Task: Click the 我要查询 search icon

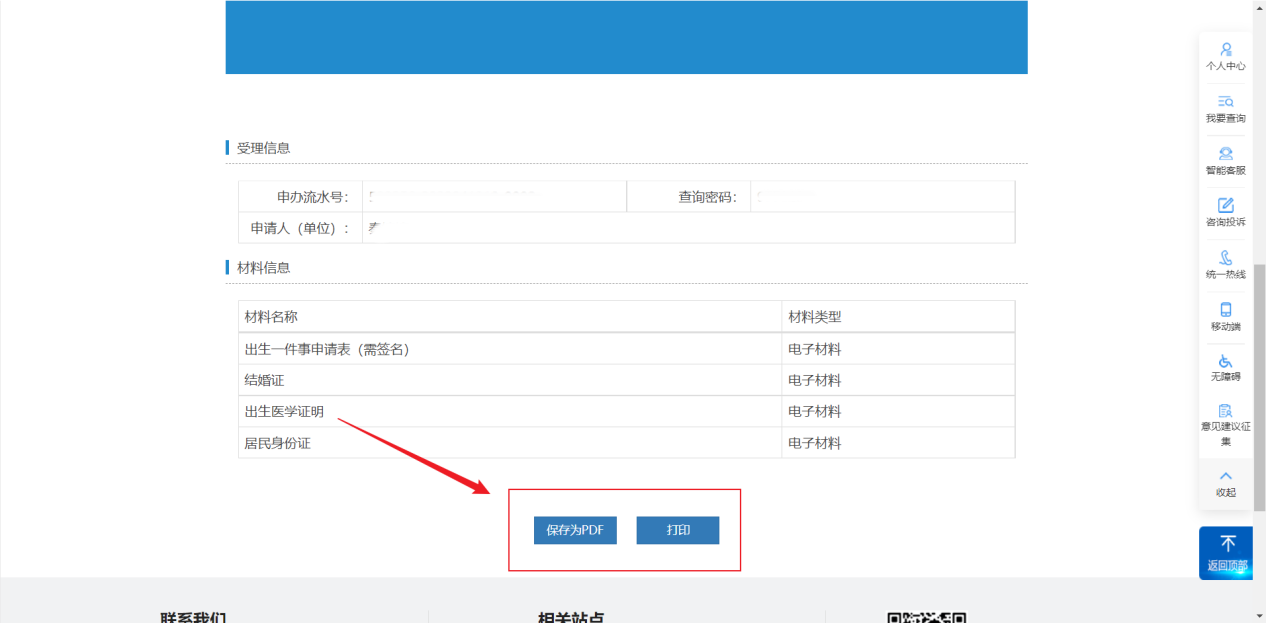Action: (1225, 102)
